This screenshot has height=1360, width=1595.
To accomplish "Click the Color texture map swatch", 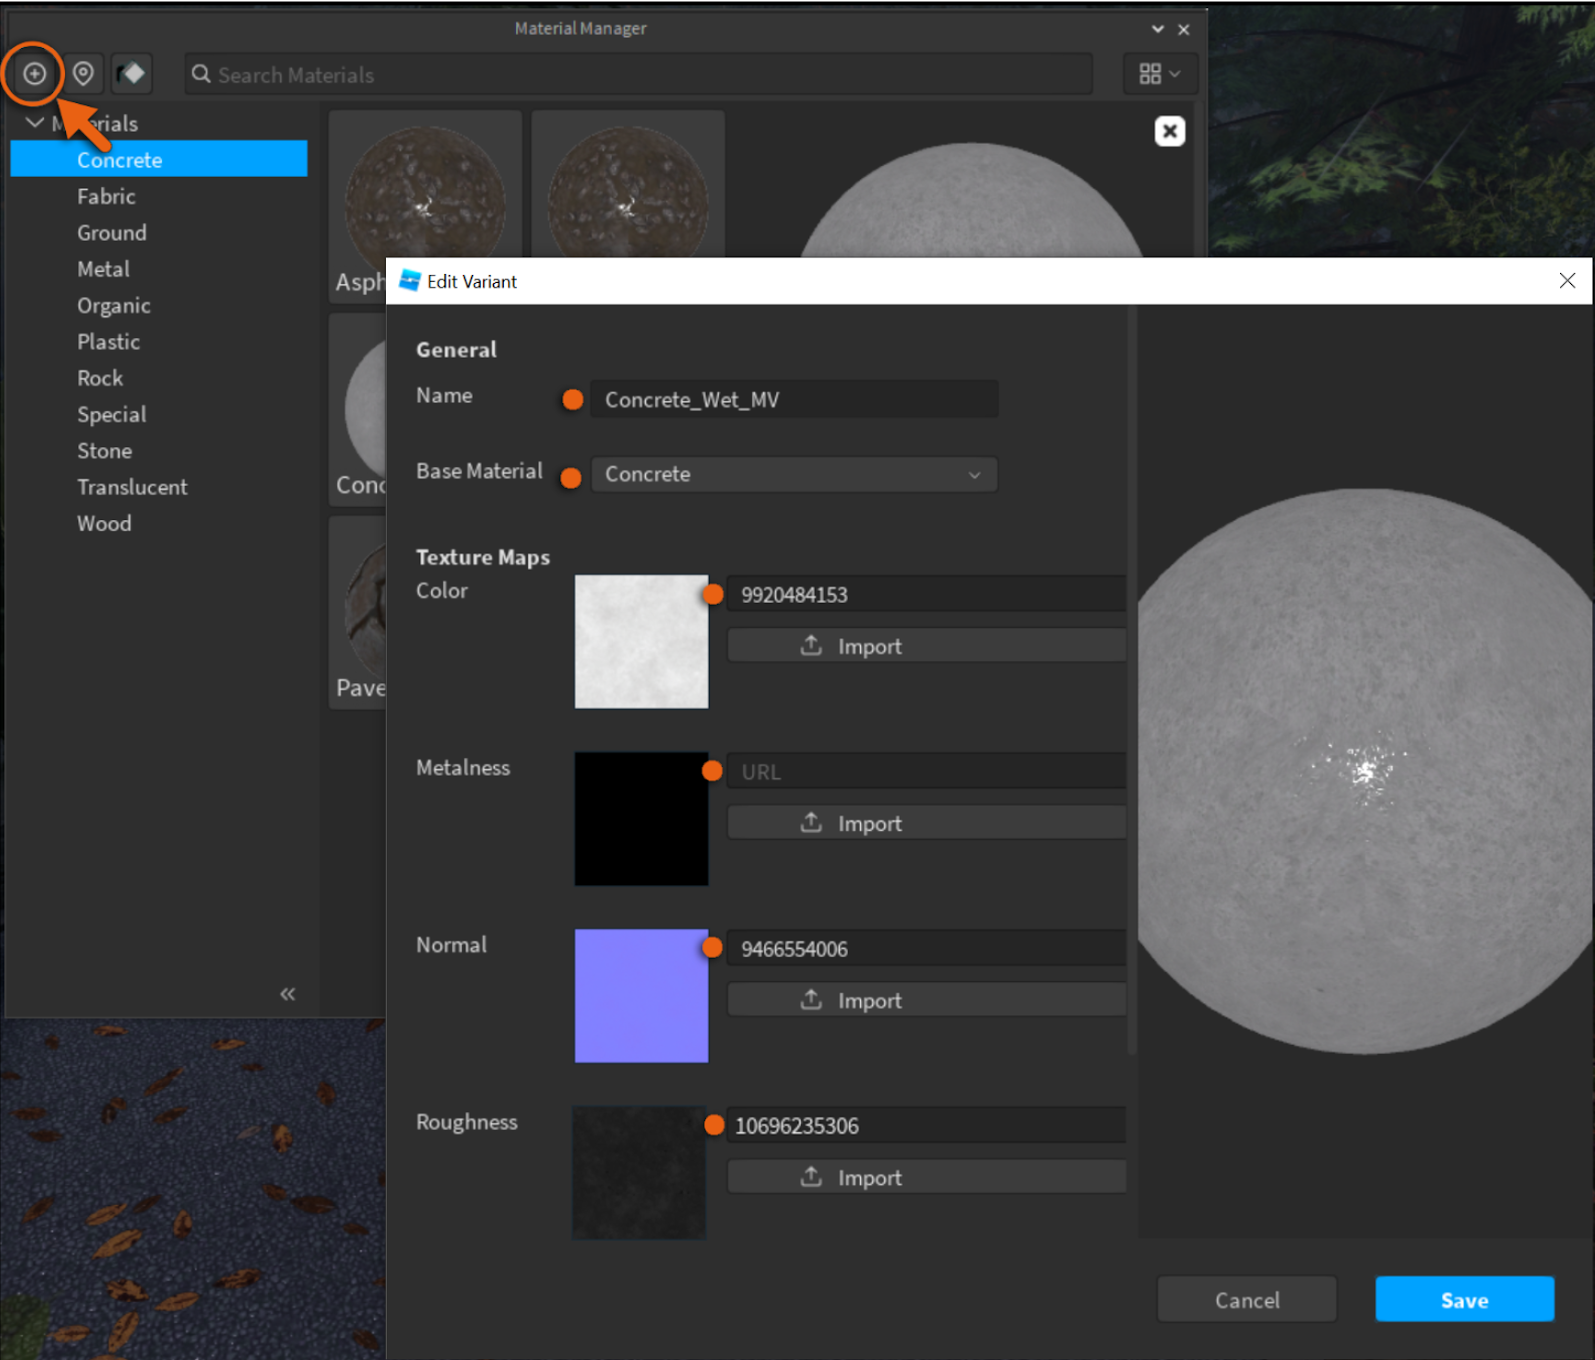I will point(641,641).
